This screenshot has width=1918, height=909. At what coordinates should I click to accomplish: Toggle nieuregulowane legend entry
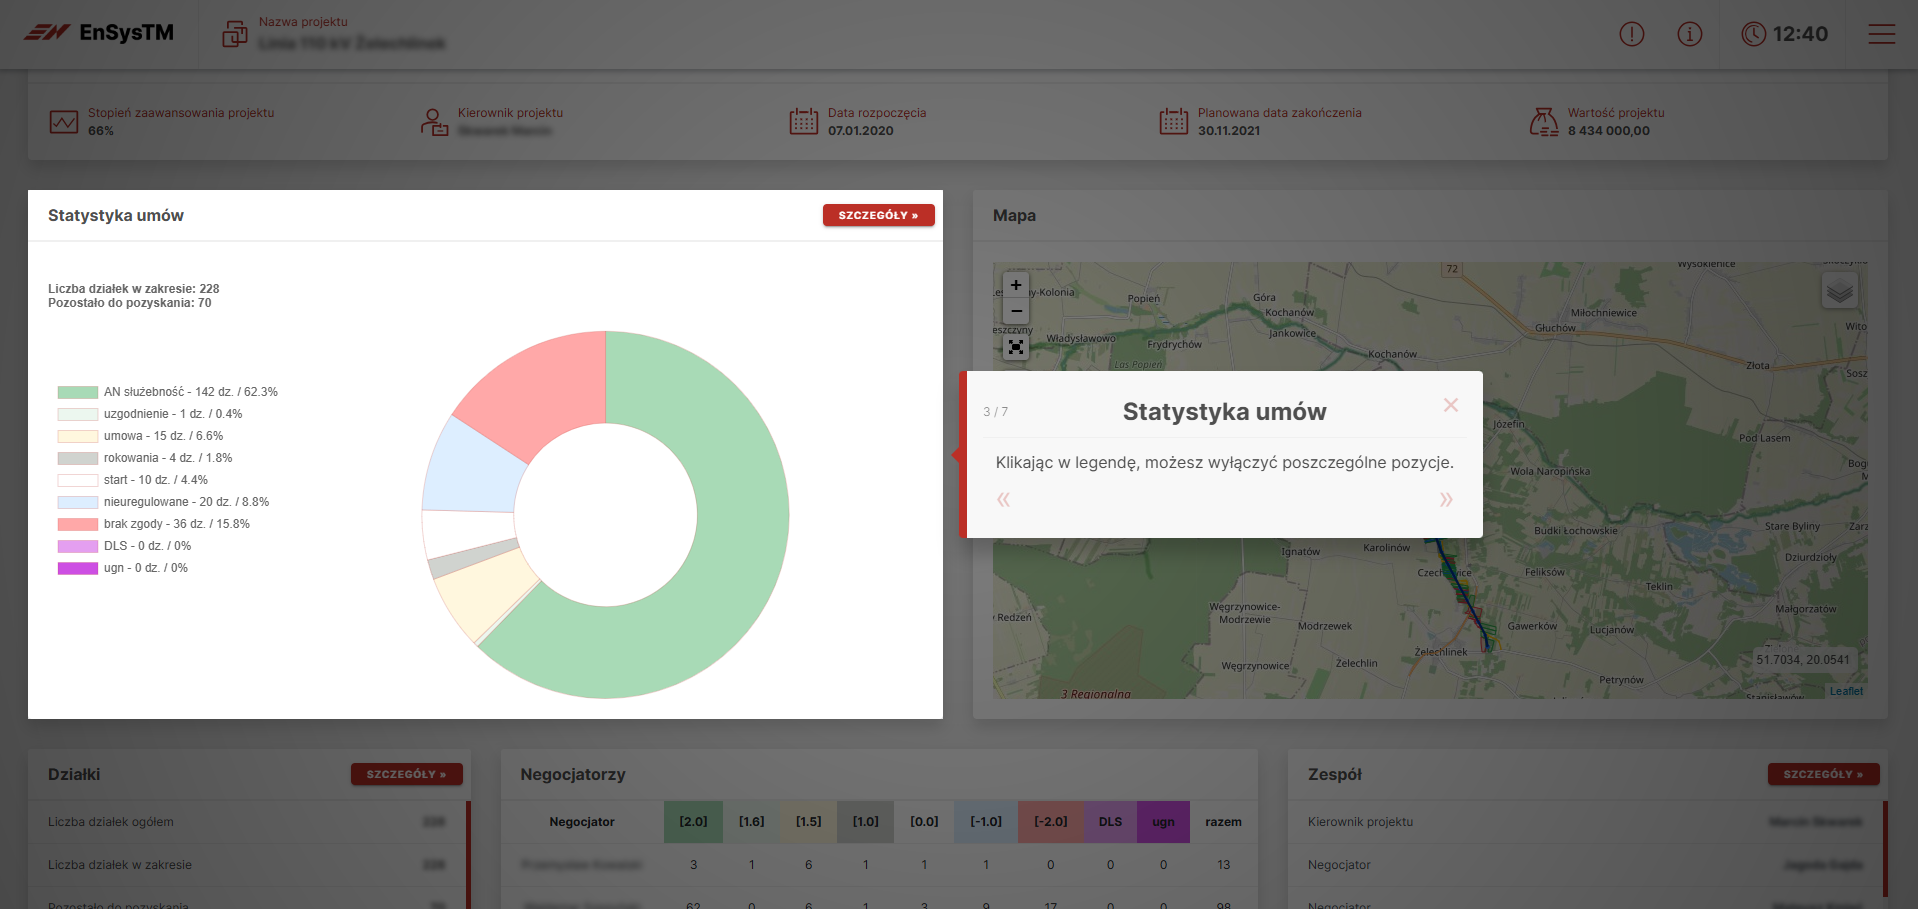(186, 502)
